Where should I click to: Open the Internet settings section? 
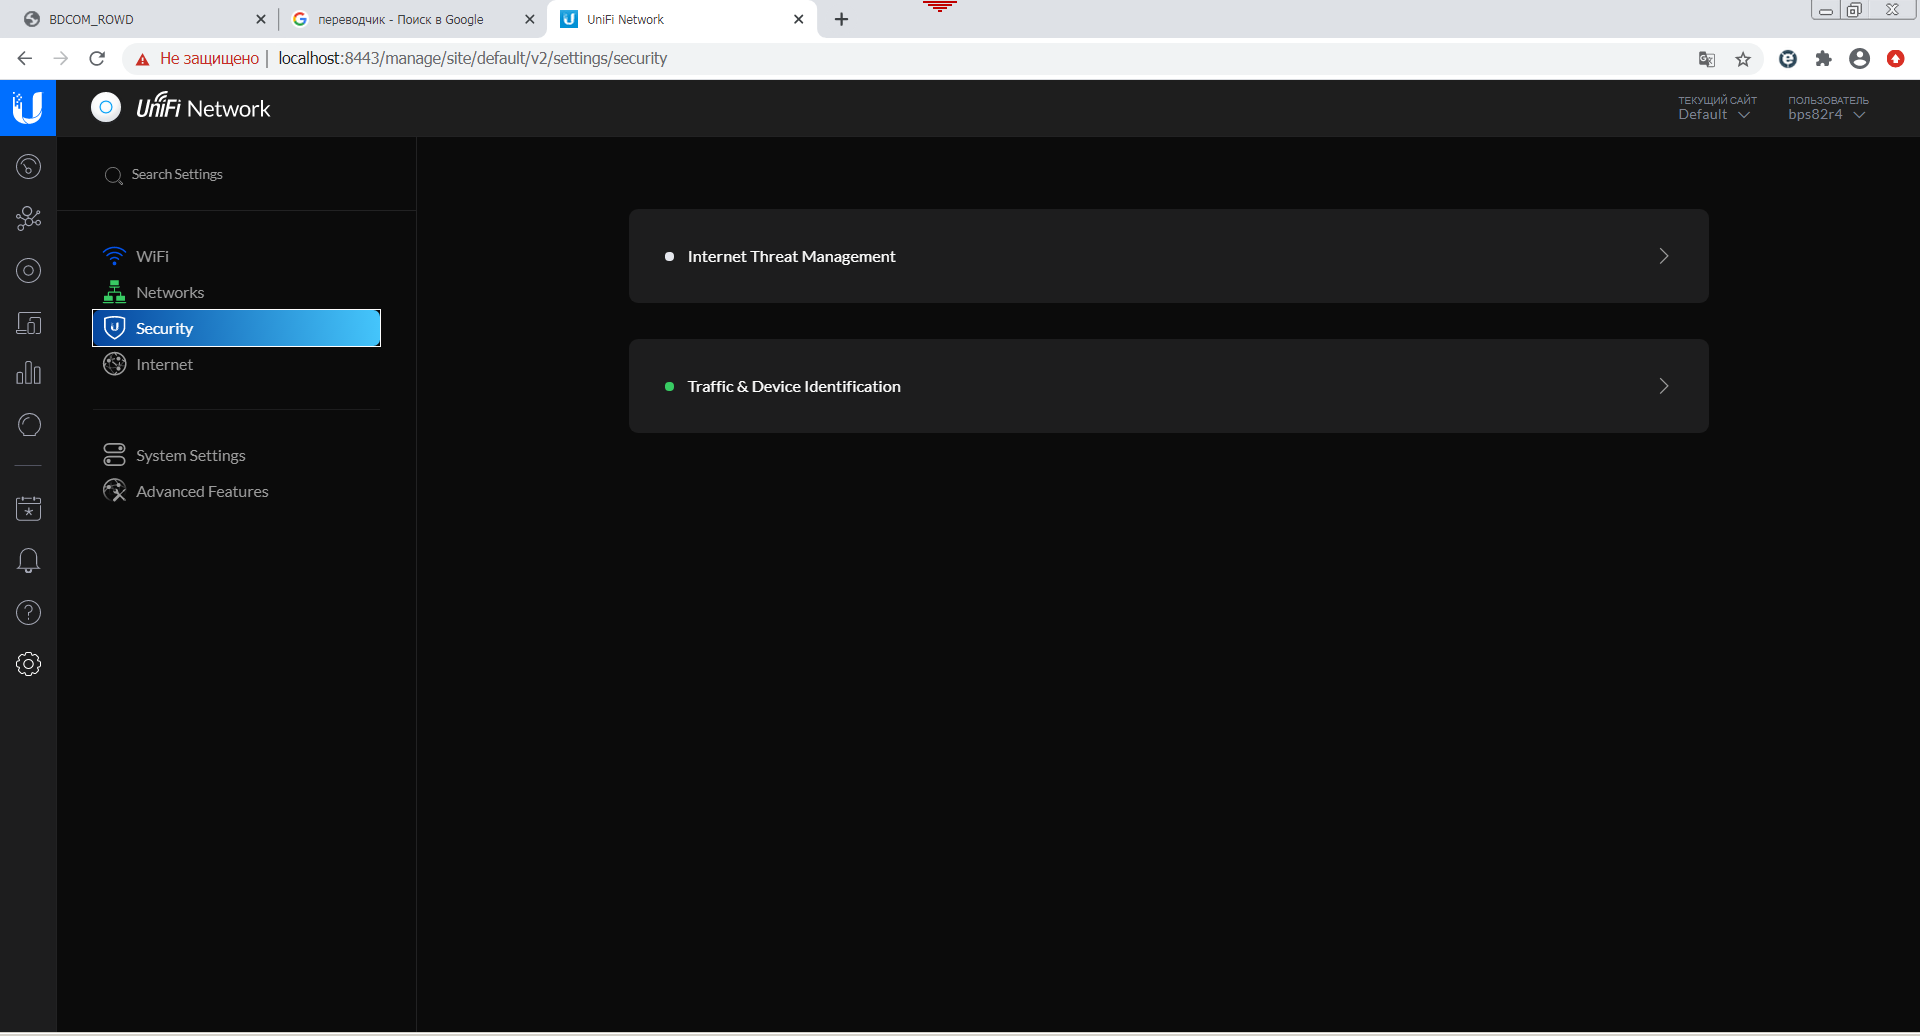237,364
